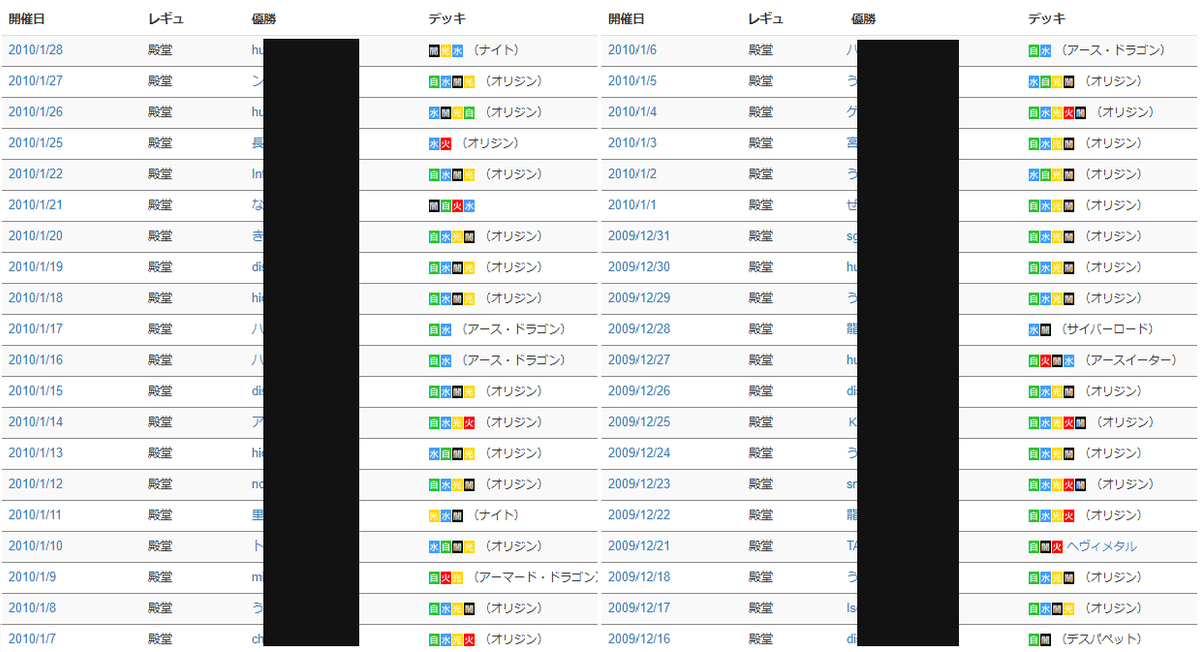The width and height of the screenshot is (1200, 652).
Task: Click 殿堂 regulation cell in 2010/1/3 row
Action: coord(760,143)
